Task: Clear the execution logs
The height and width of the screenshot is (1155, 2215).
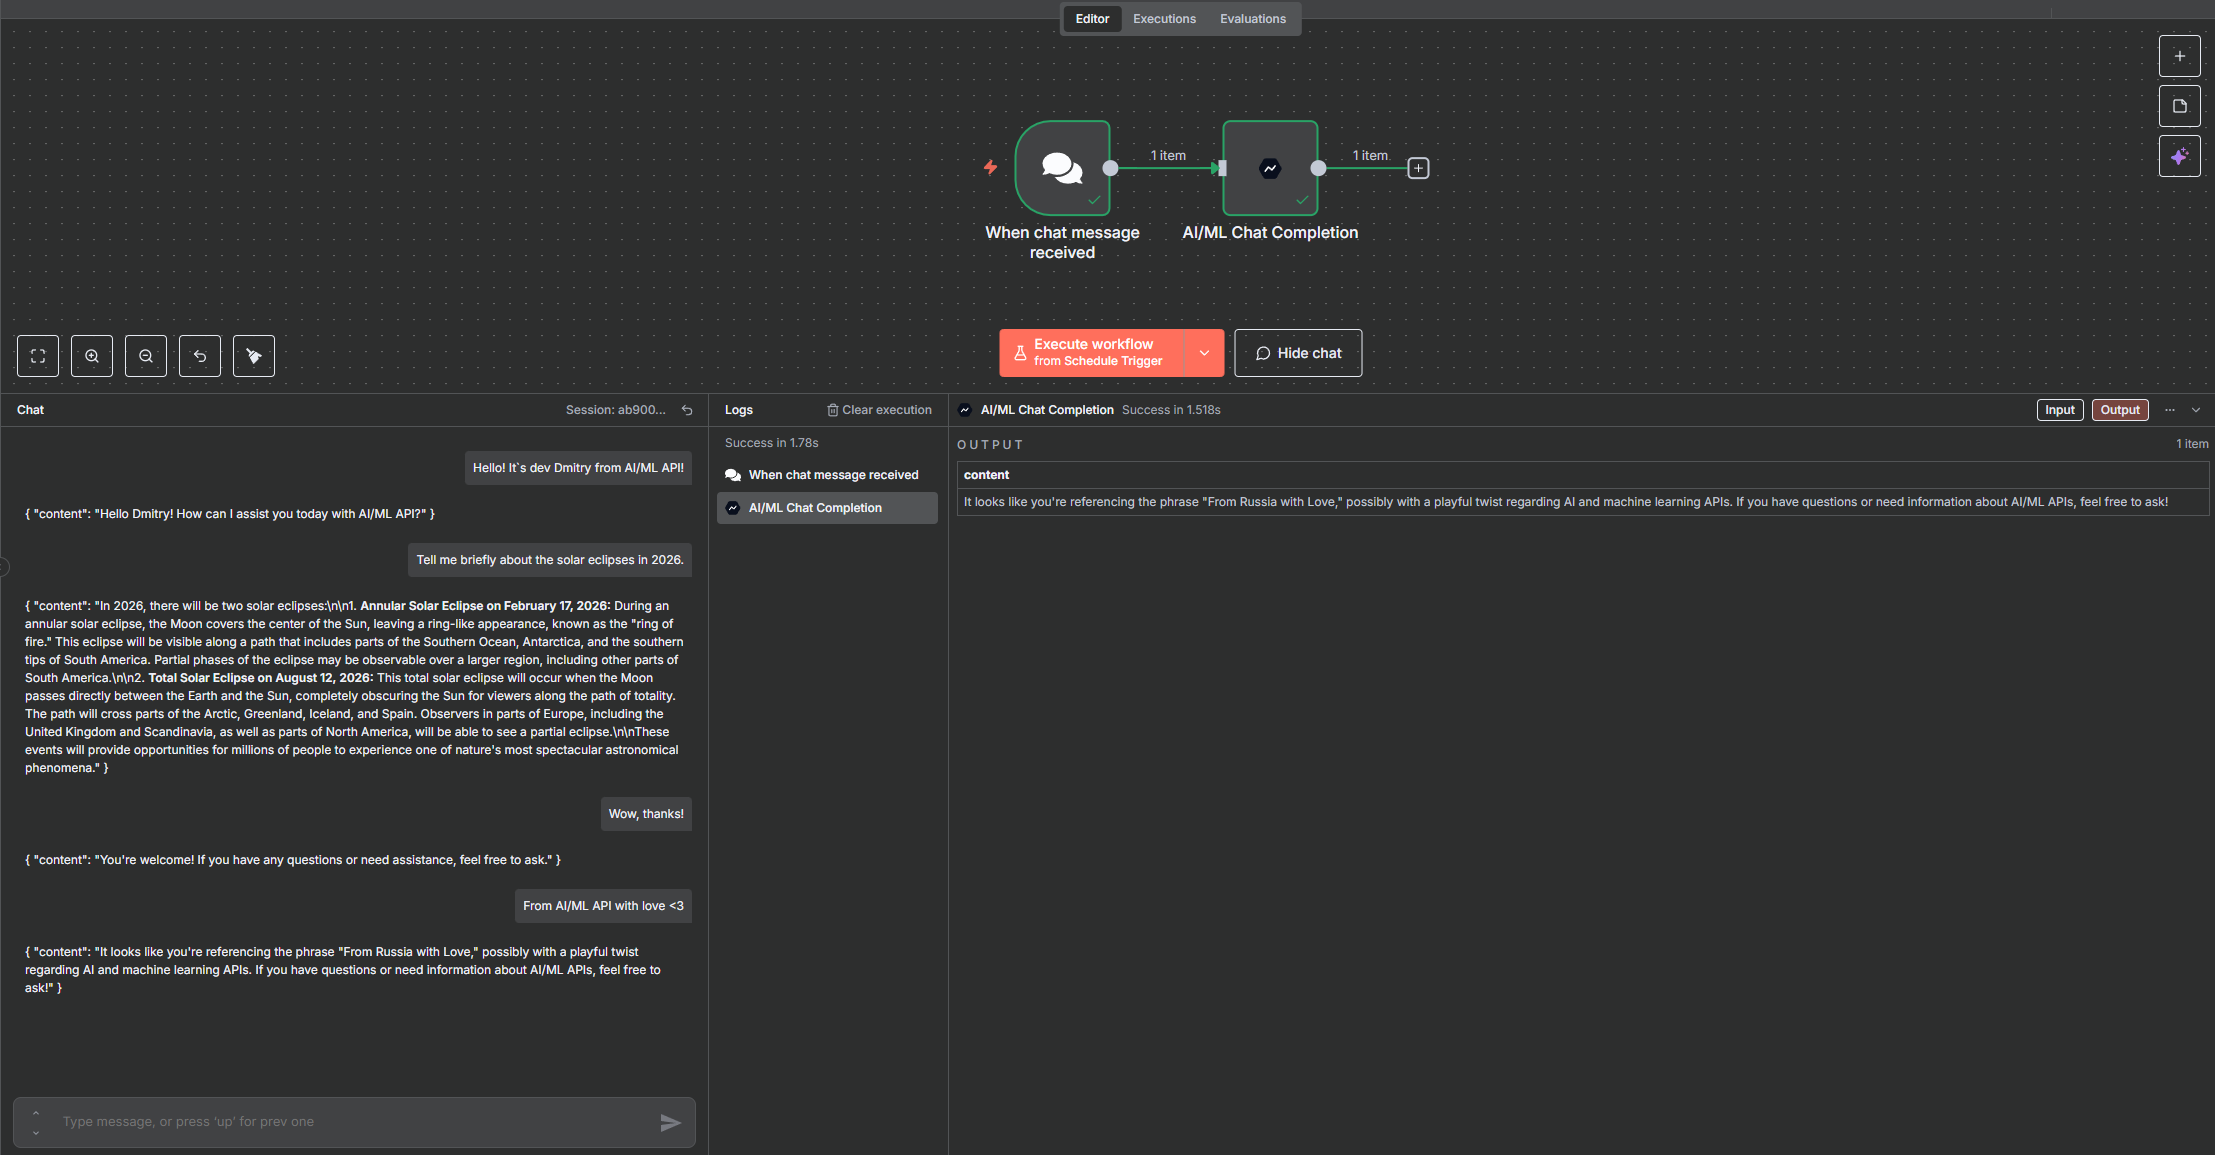Action: (879, 410)
